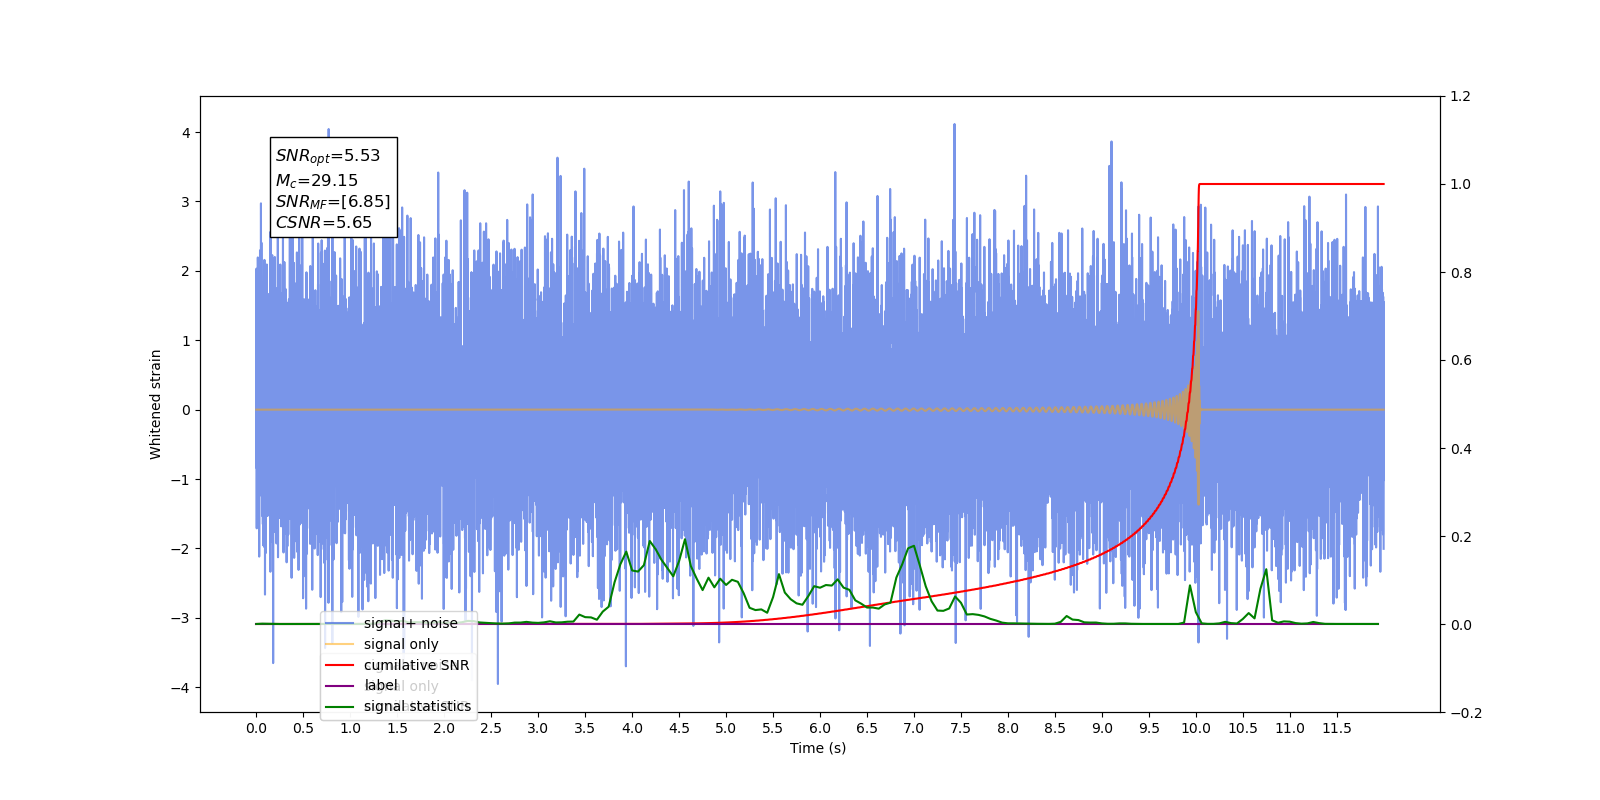This screenshot has height=800, width=1600.
Task: Click the left y-axis tick label 4
Action: (186, 133)
